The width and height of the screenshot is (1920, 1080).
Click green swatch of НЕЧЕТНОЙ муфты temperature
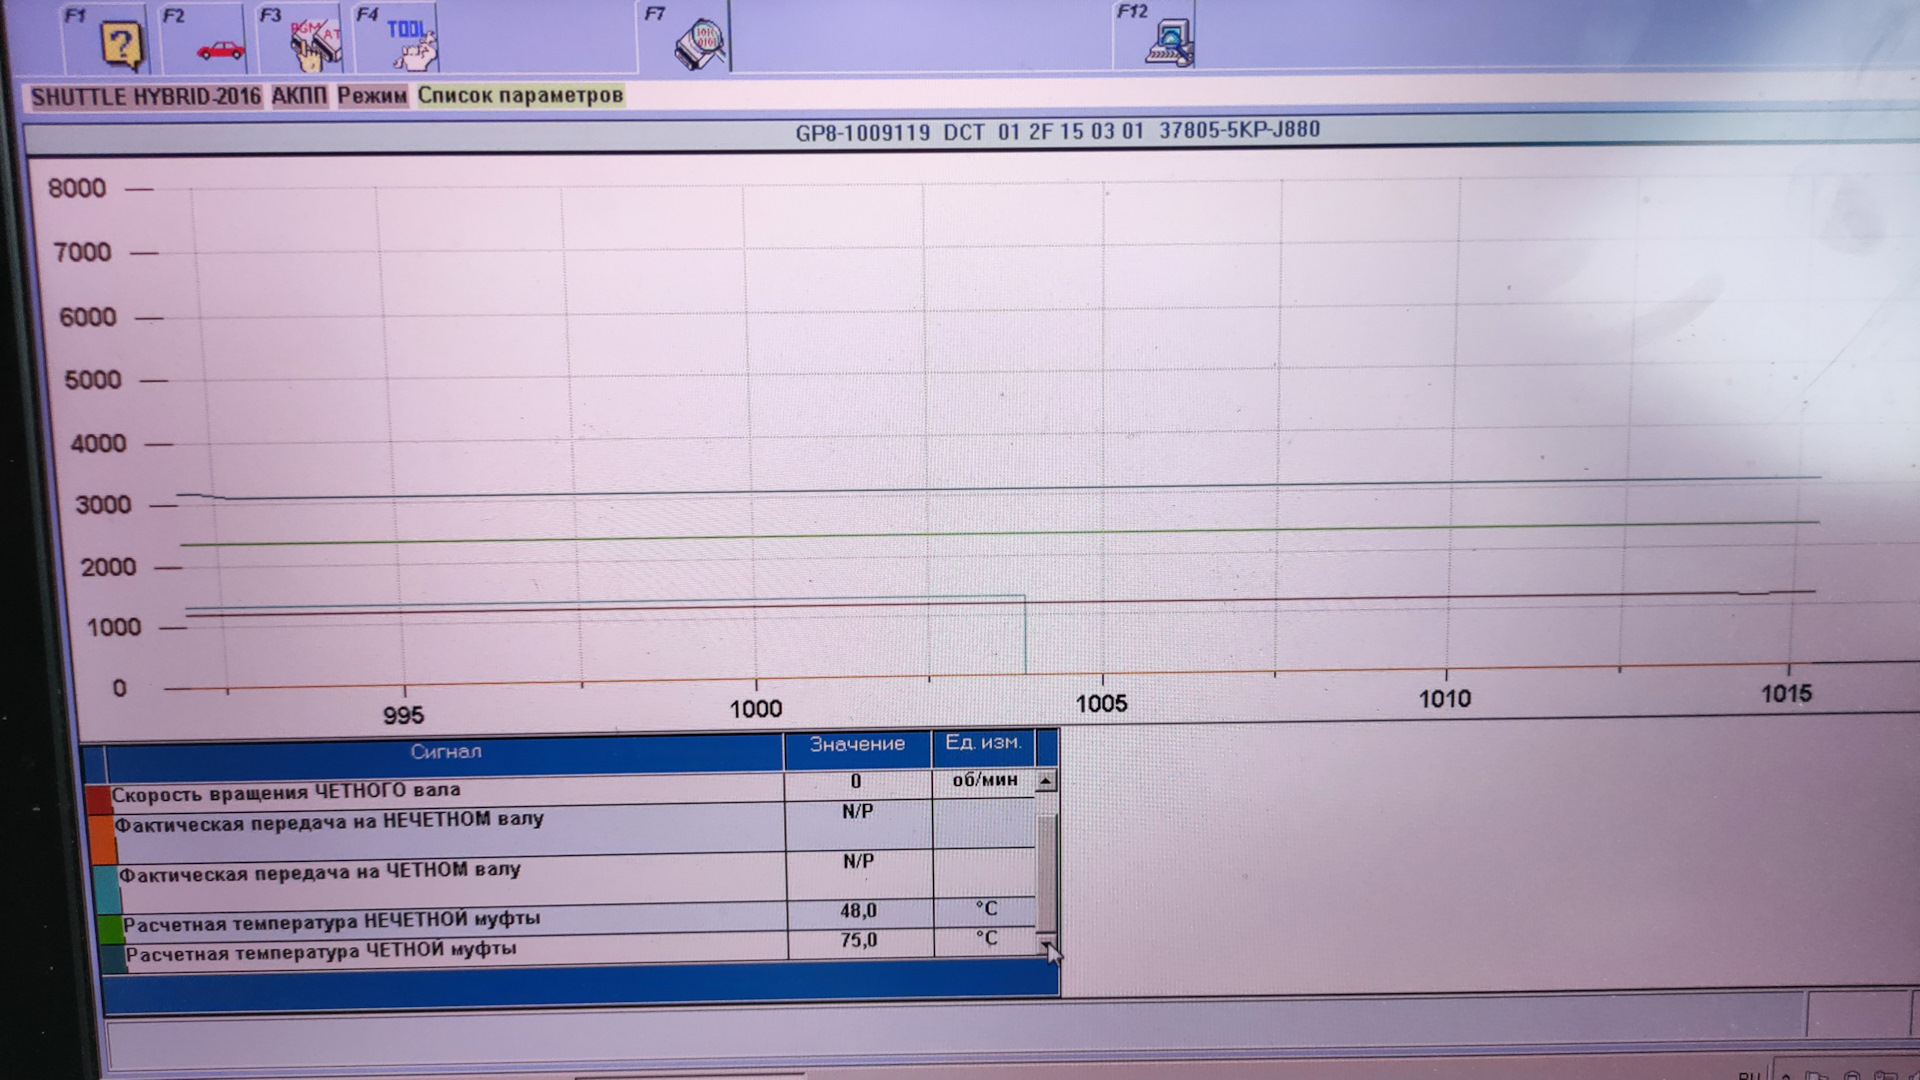tap(111, 928)
